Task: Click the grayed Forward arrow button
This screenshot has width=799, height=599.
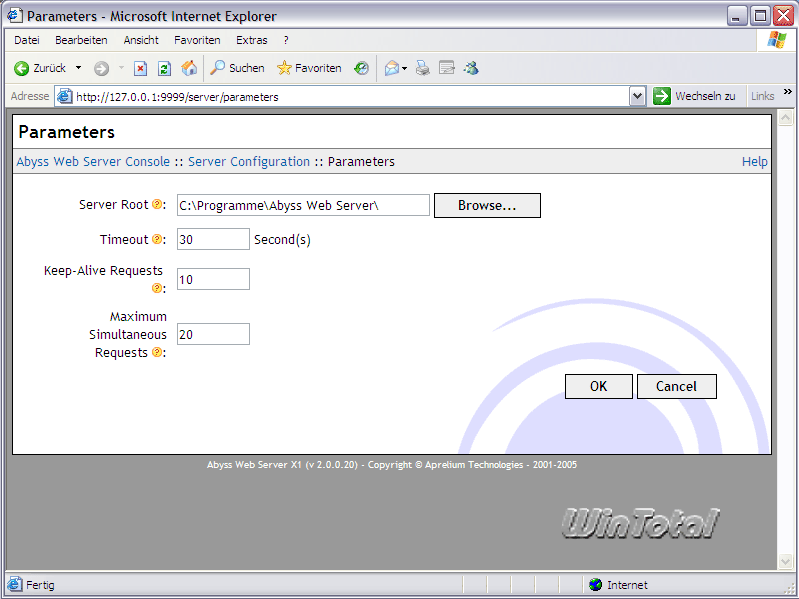Action: 101,68
